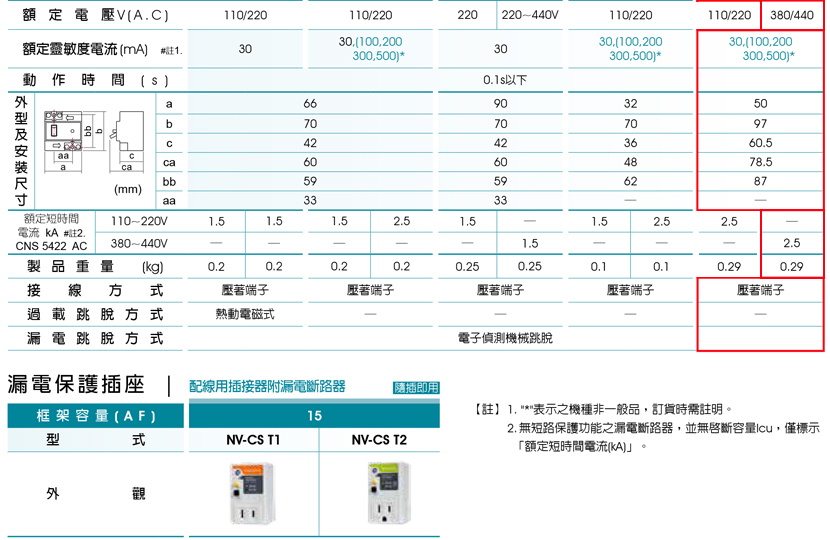Screen dimensions: 830x540
Task: Click the 220~440V voltage cell
Action: pyautogui.click(x=530, y=15)
